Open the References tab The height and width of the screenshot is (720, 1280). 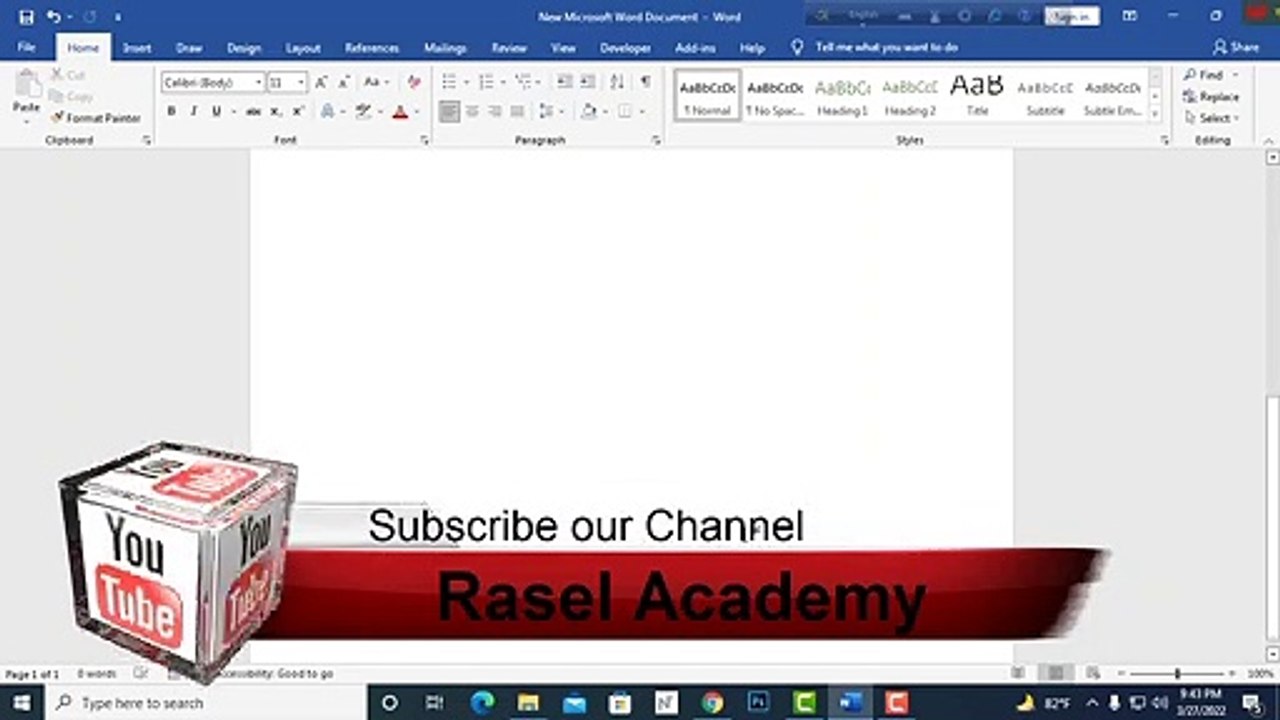(372, 47)
